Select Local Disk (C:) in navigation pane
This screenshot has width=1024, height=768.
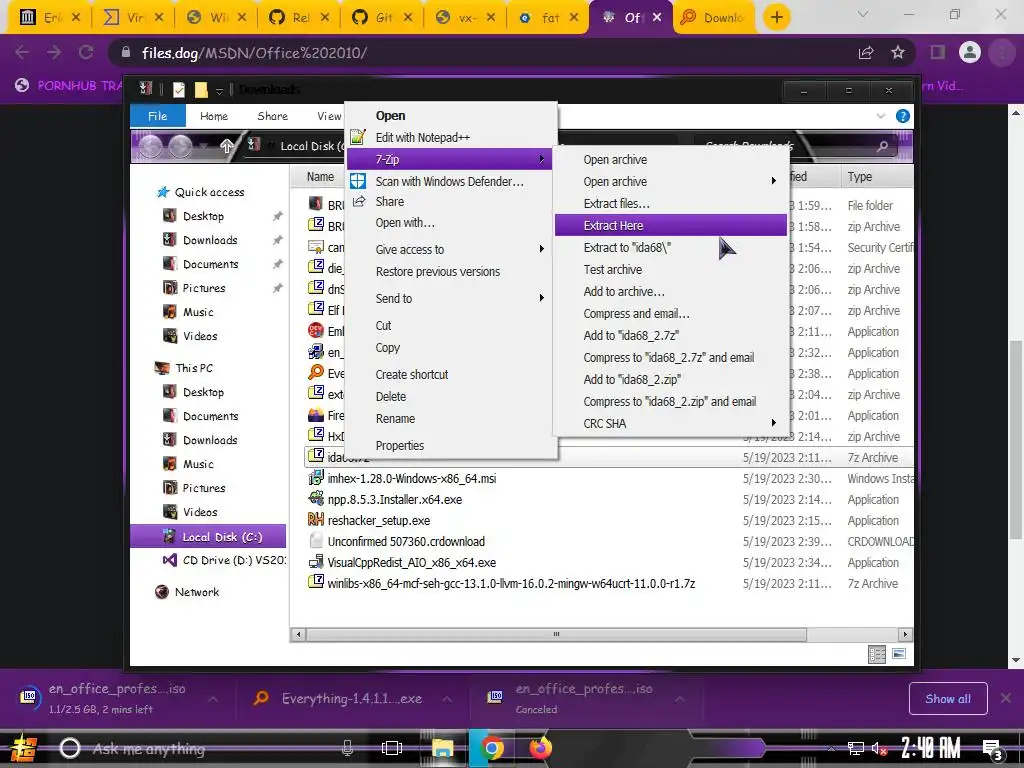(208, 537)
